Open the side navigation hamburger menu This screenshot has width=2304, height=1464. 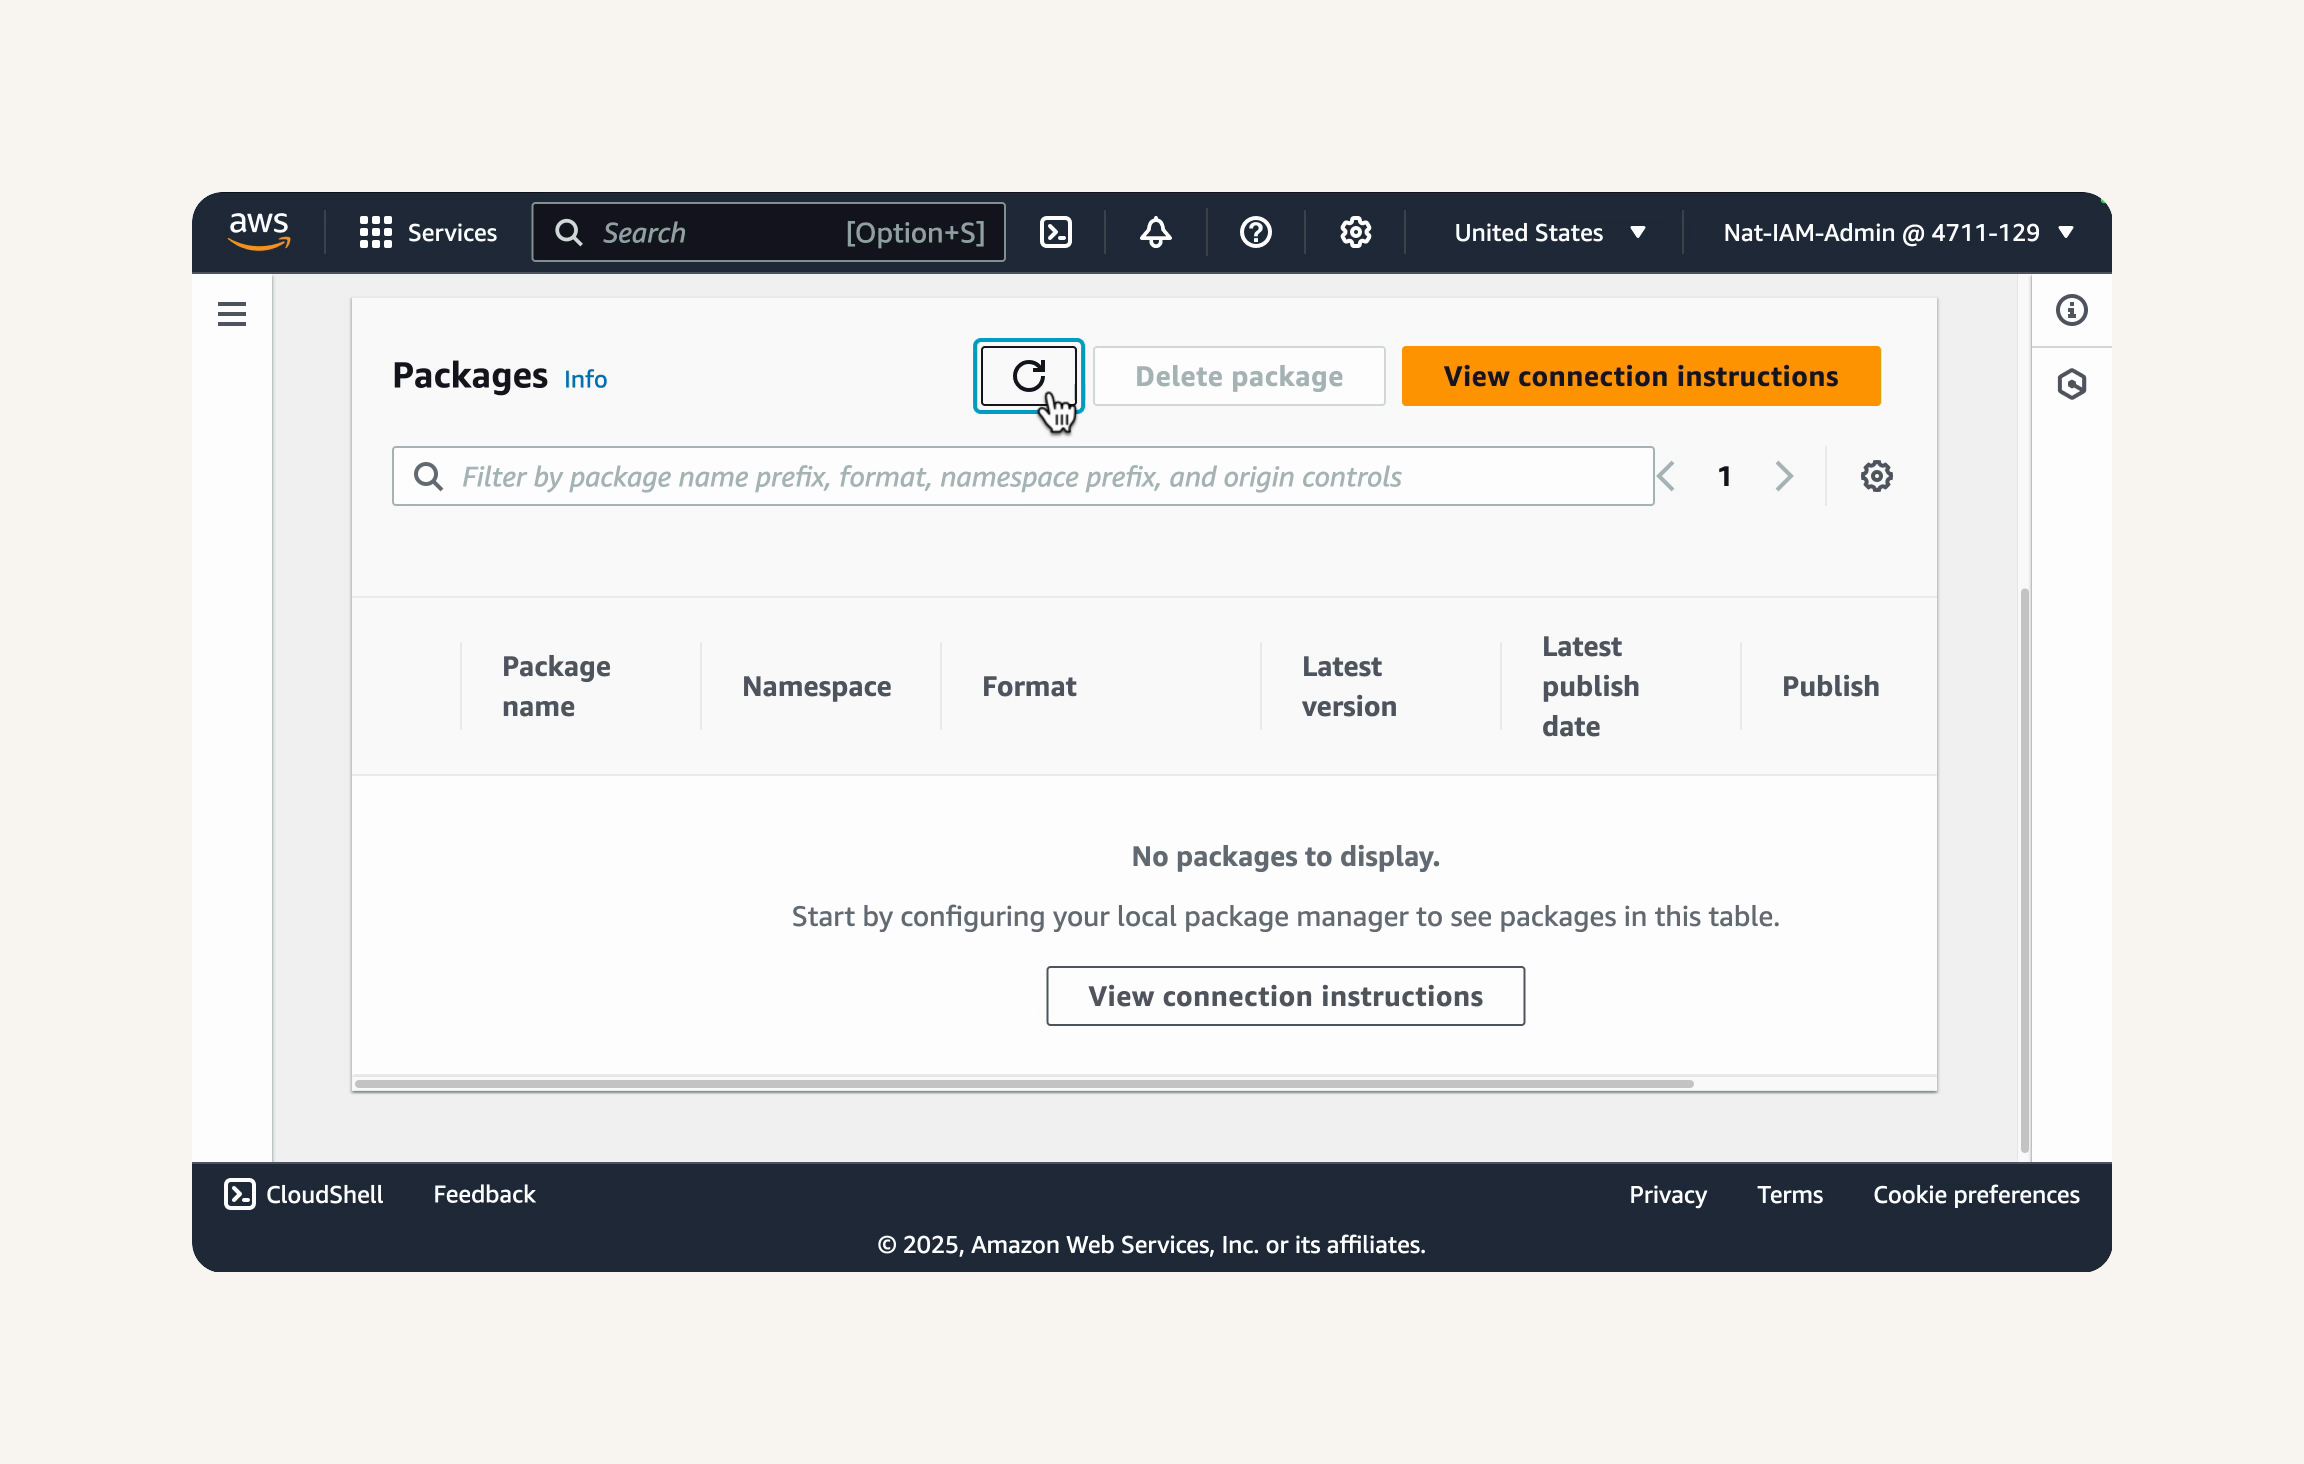click(x=232, y=314)
